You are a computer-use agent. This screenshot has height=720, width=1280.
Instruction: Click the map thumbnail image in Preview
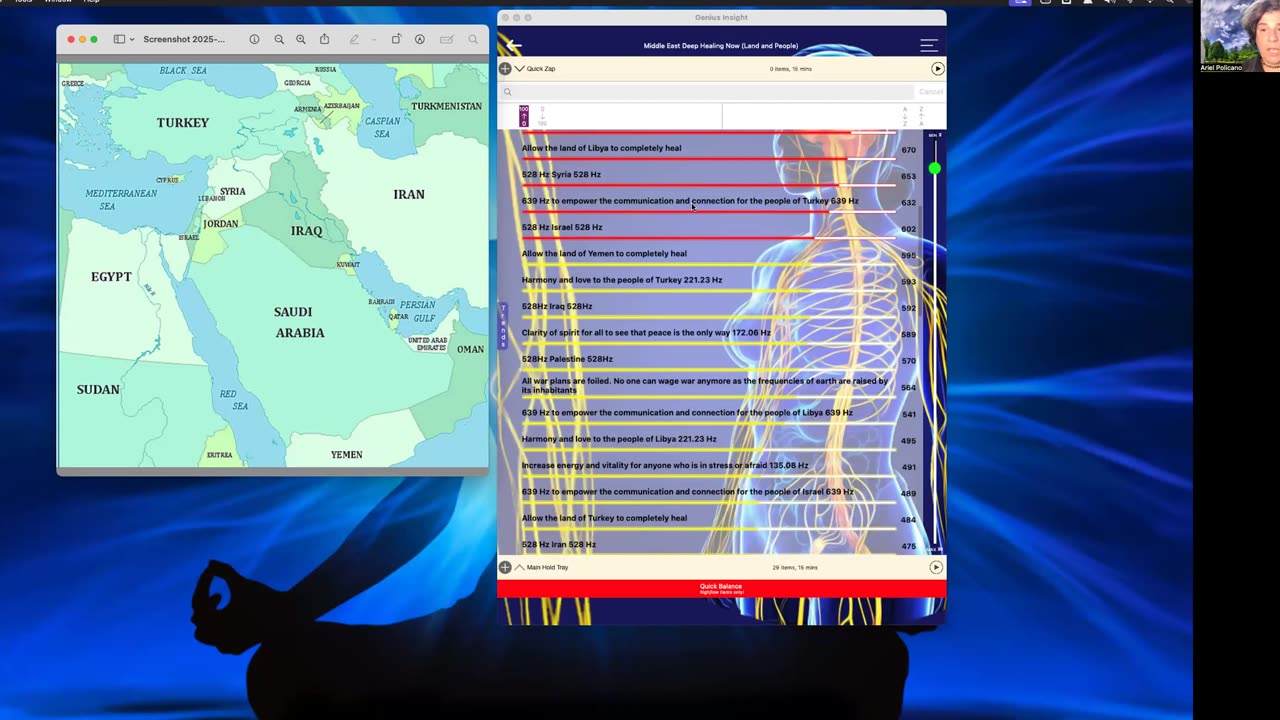coord(273,266)
